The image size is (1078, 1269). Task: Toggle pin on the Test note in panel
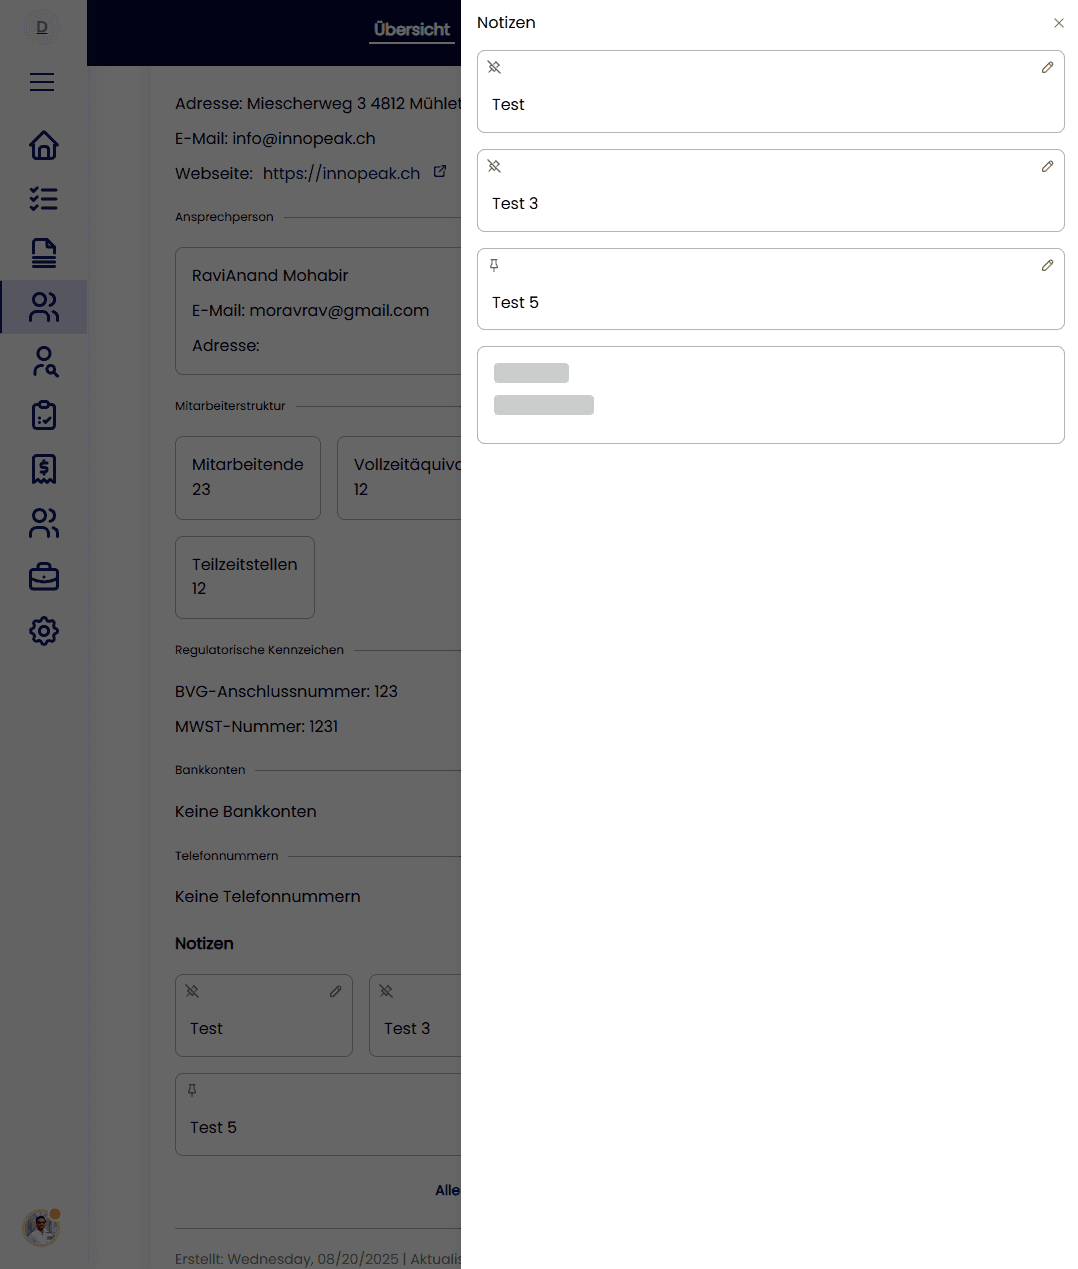494,67
